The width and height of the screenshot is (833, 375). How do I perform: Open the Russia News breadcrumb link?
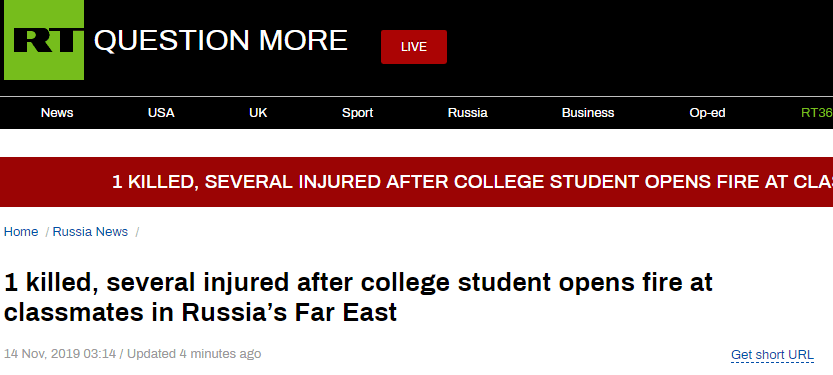(x=90, y=232)
